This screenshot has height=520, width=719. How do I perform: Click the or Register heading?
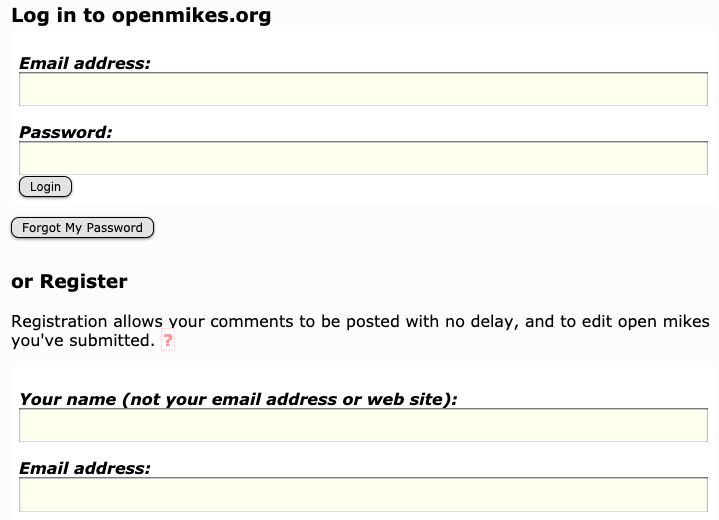(69, 281)
